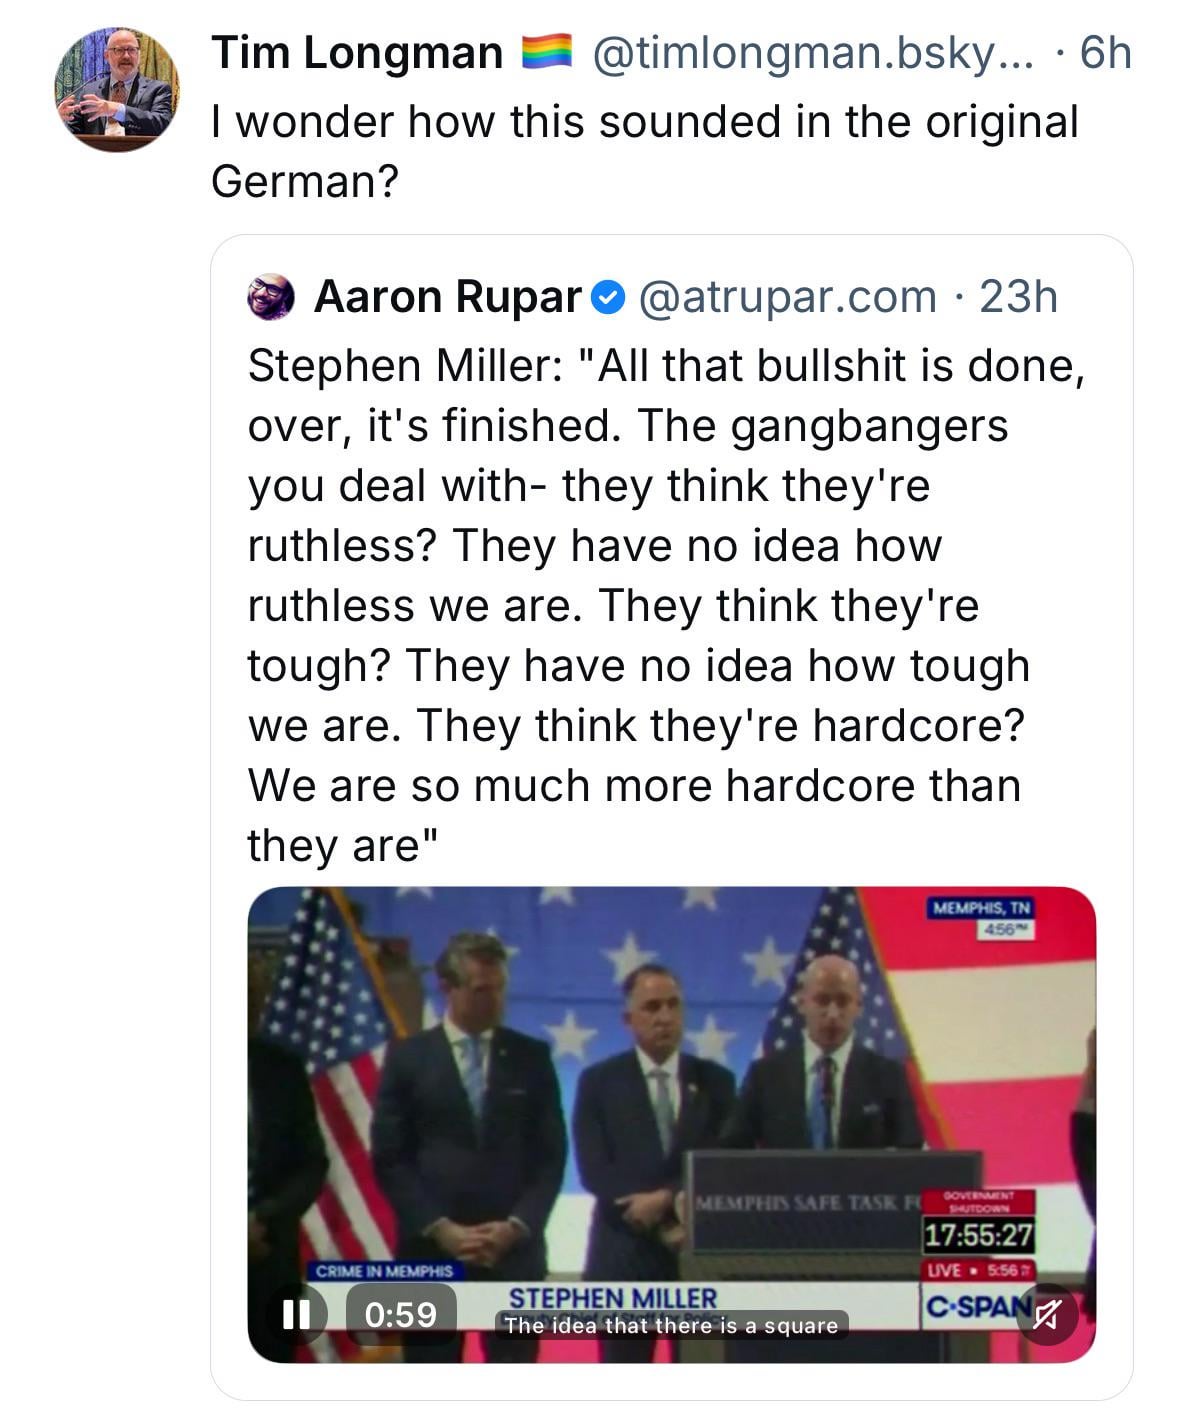This screenshot has height=1428, width=1179.
Task: Click the Crime in Memphis banner label
Action: tap(384, 1271)
